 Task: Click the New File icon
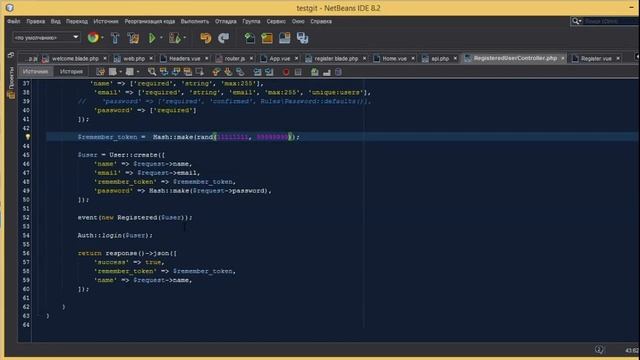pyautogui.click(x=249, y=38)
